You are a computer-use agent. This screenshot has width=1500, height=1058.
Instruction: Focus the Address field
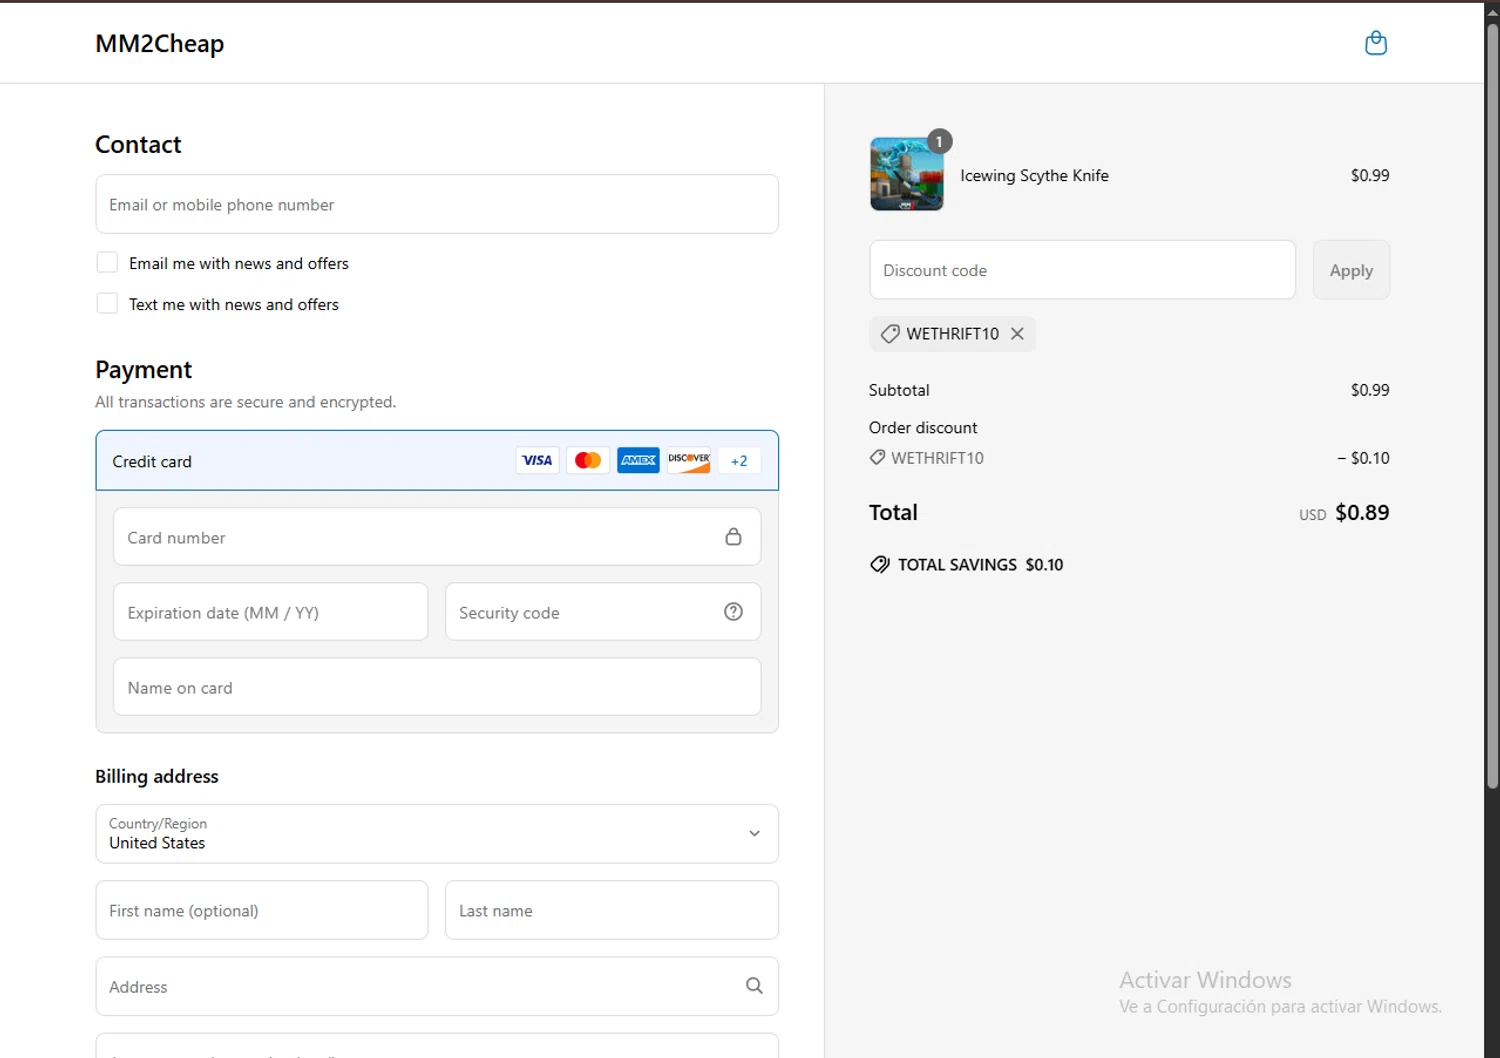click(437, 986)
